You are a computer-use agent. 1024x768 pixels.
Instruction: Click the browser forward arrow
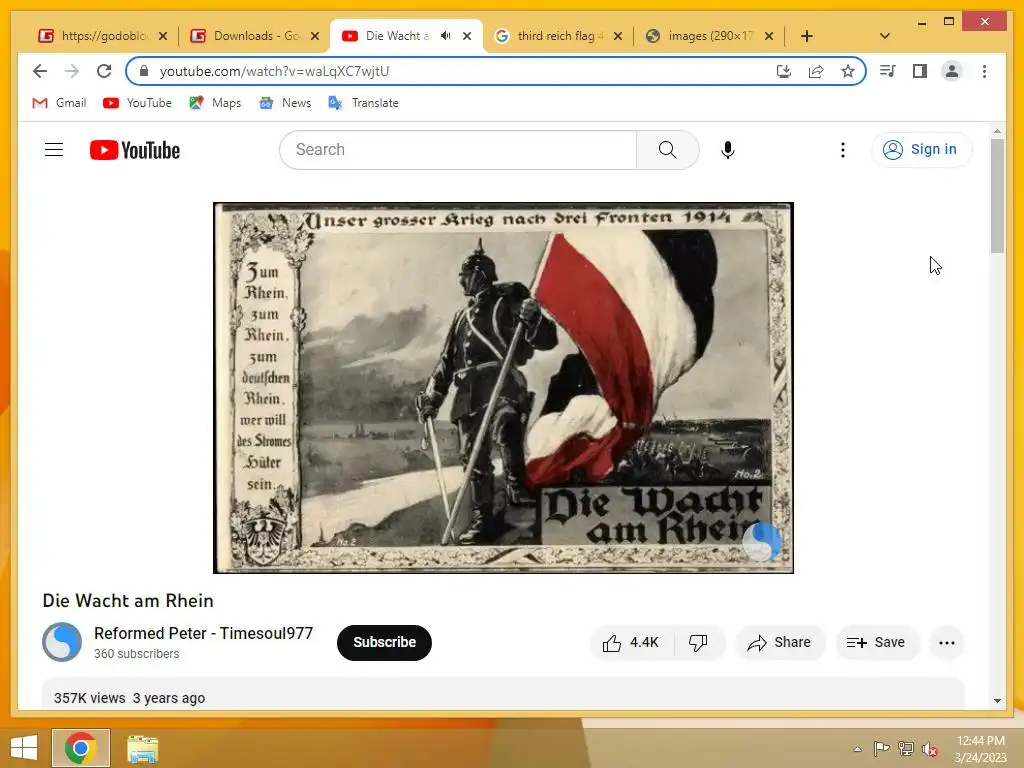[72, 71]
